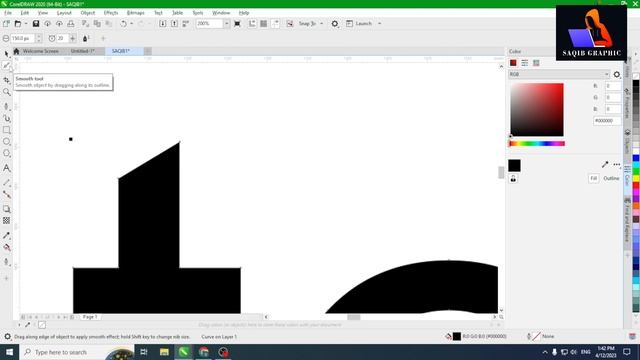Toggle Show guidelines button in the toolbar
Viewport: 640px width, 360px height.
coord(276,24)
